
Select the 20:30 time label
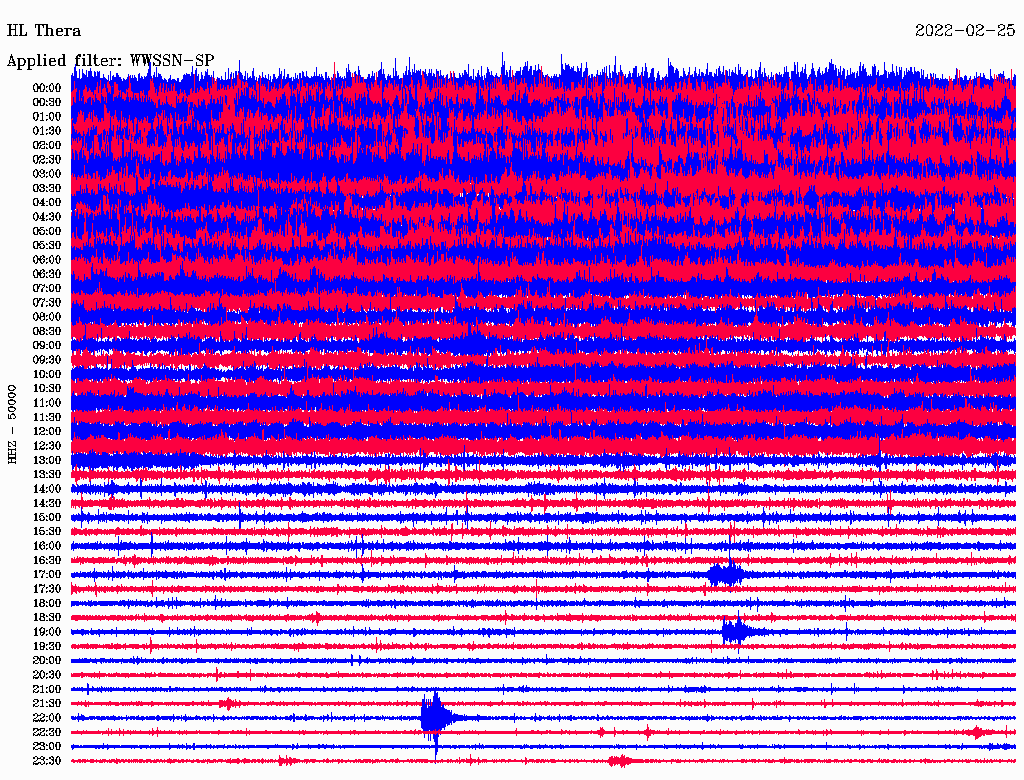click(x=47, y=675)
